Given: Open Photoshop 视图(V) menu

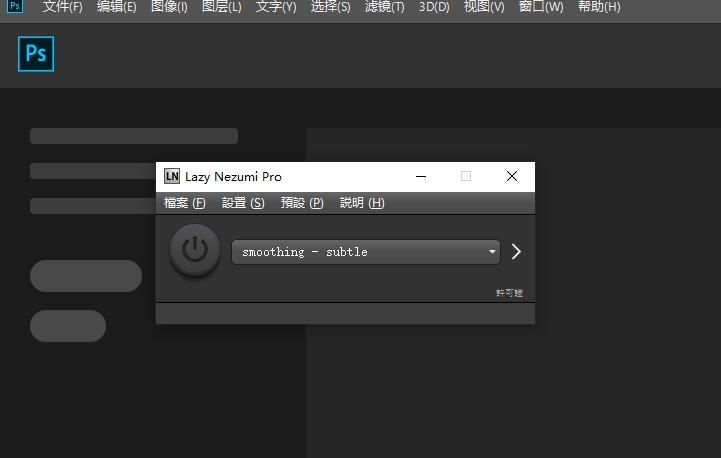Looking at the screenshot, I should click(x=484, y=7).
